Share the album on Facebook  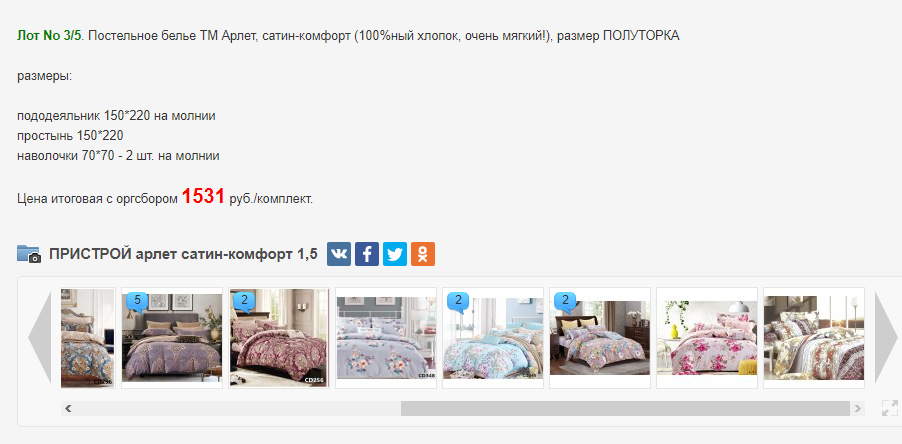point(366,254)
